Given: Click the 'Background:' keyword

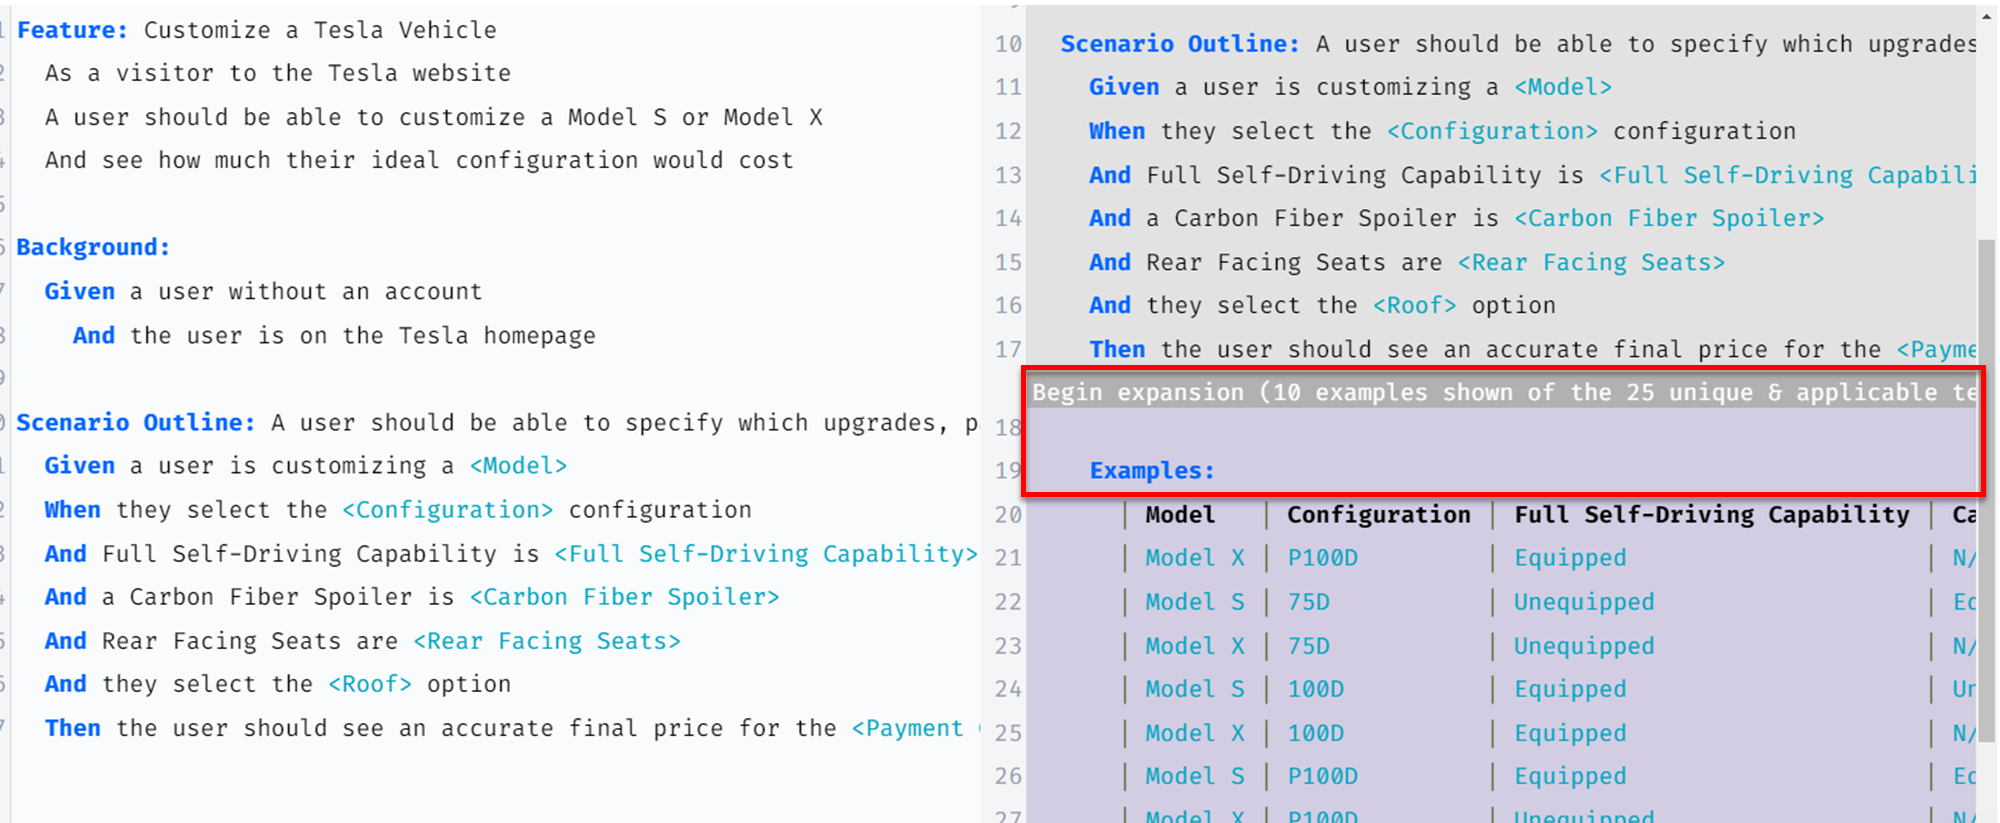Looking at the screenshot, I should pos(93,247).
